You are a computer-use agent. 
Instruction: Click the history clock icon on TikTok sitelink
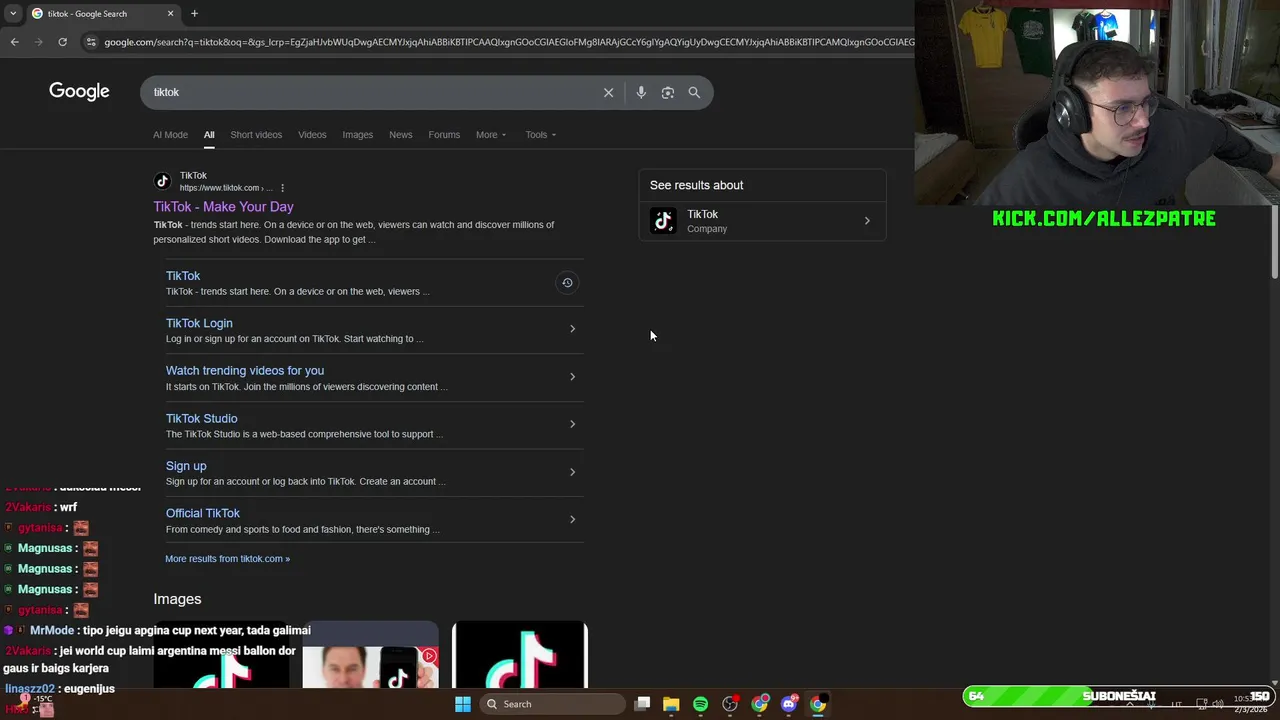(x=567, y=283)
